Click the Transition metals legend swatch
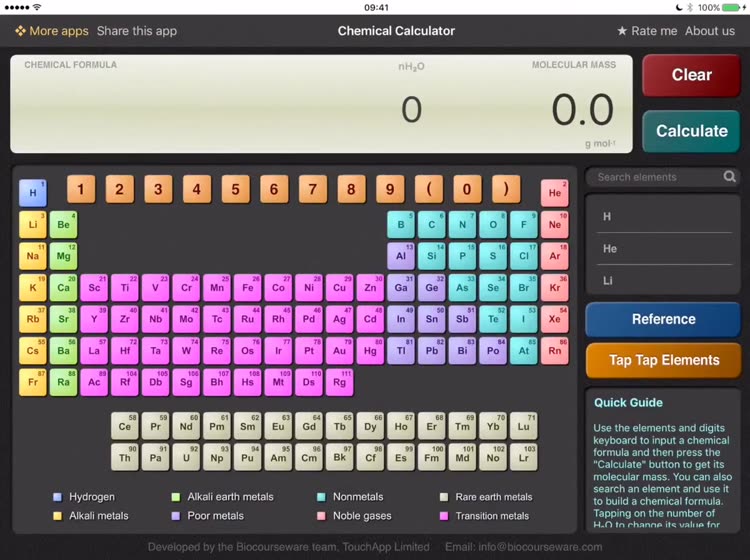This screenshot has width=750, height=560. [x=444, y=516]
